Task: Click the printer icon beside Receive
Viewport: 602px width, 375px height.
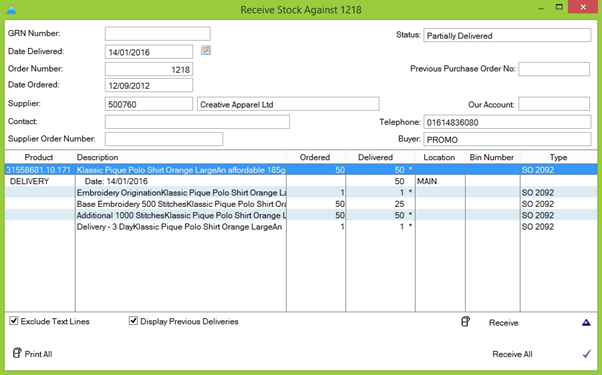Action: 465,322
